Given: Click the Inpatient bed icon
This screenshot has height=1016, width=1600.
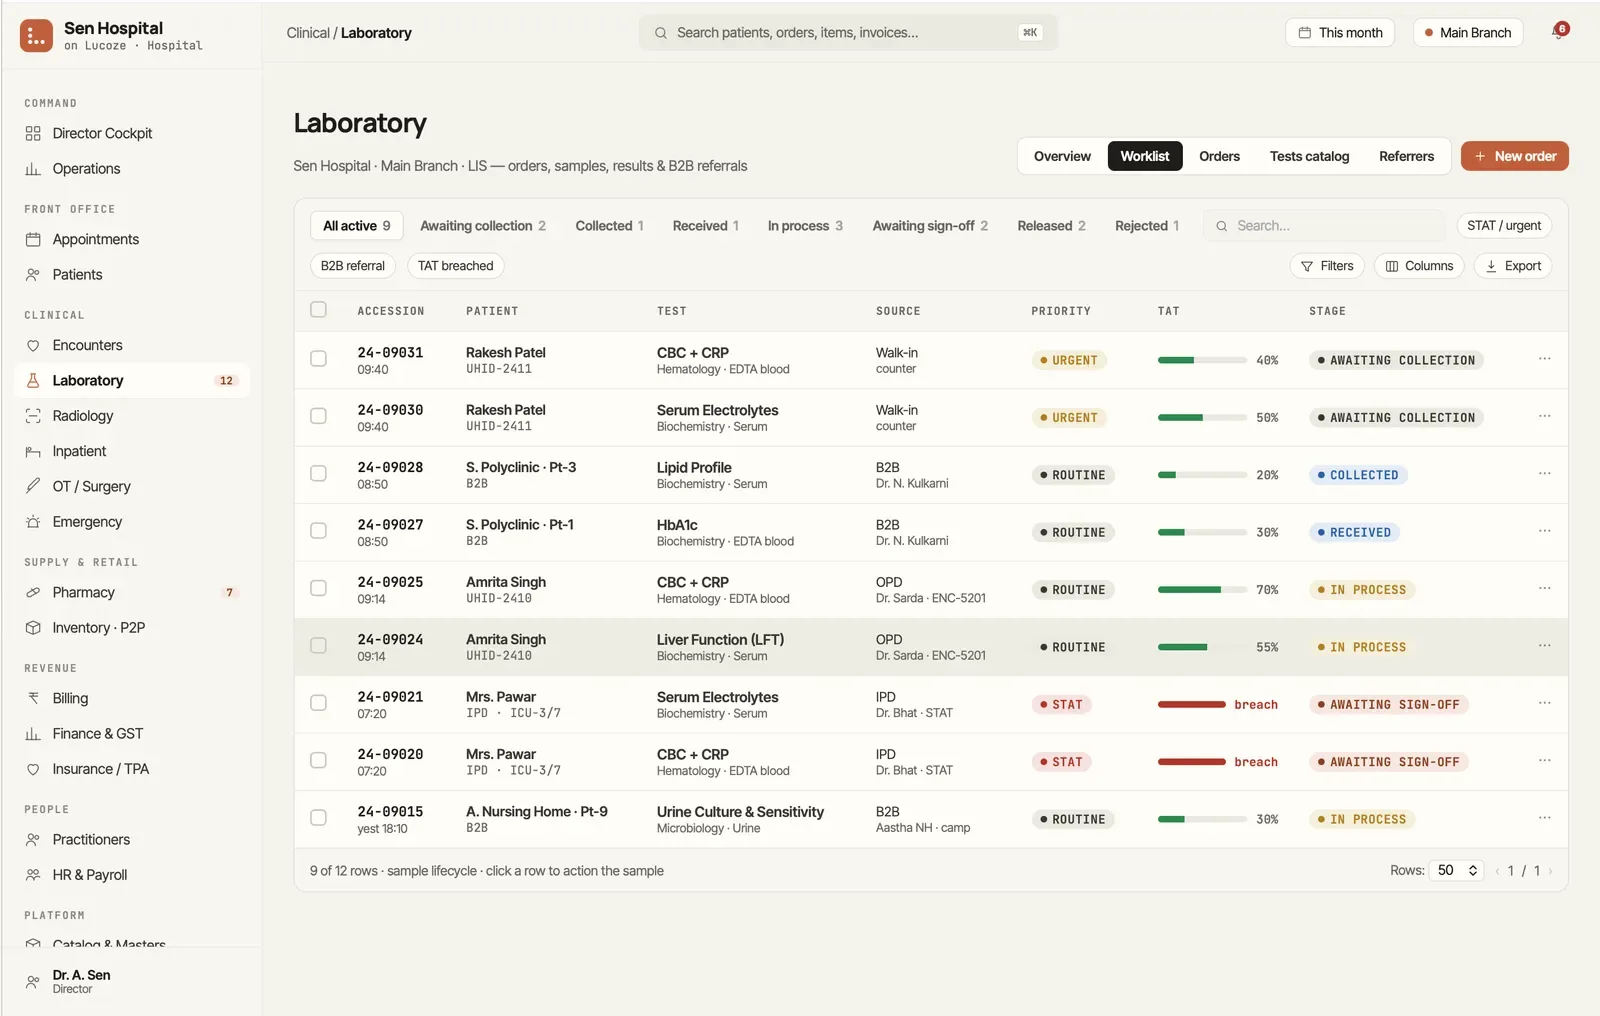Looking at the screenshot, I should point(33,452).
